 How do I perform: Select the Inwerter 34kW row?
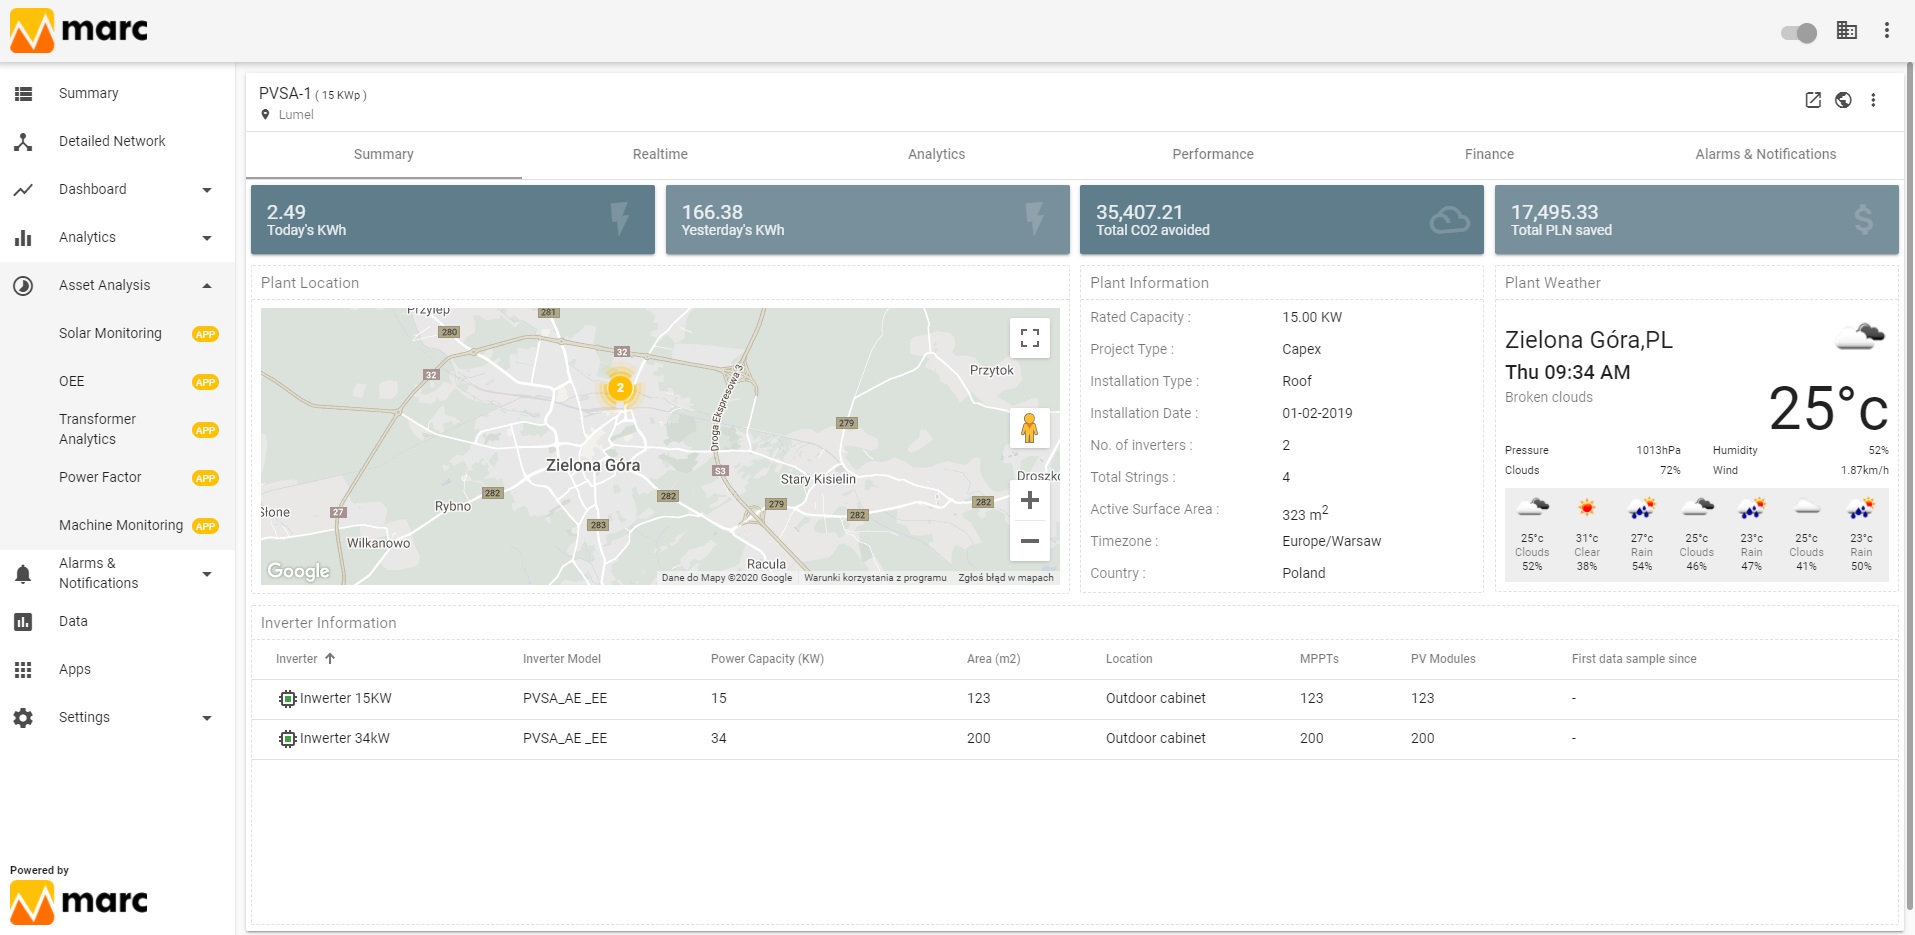coord(1075,739)
